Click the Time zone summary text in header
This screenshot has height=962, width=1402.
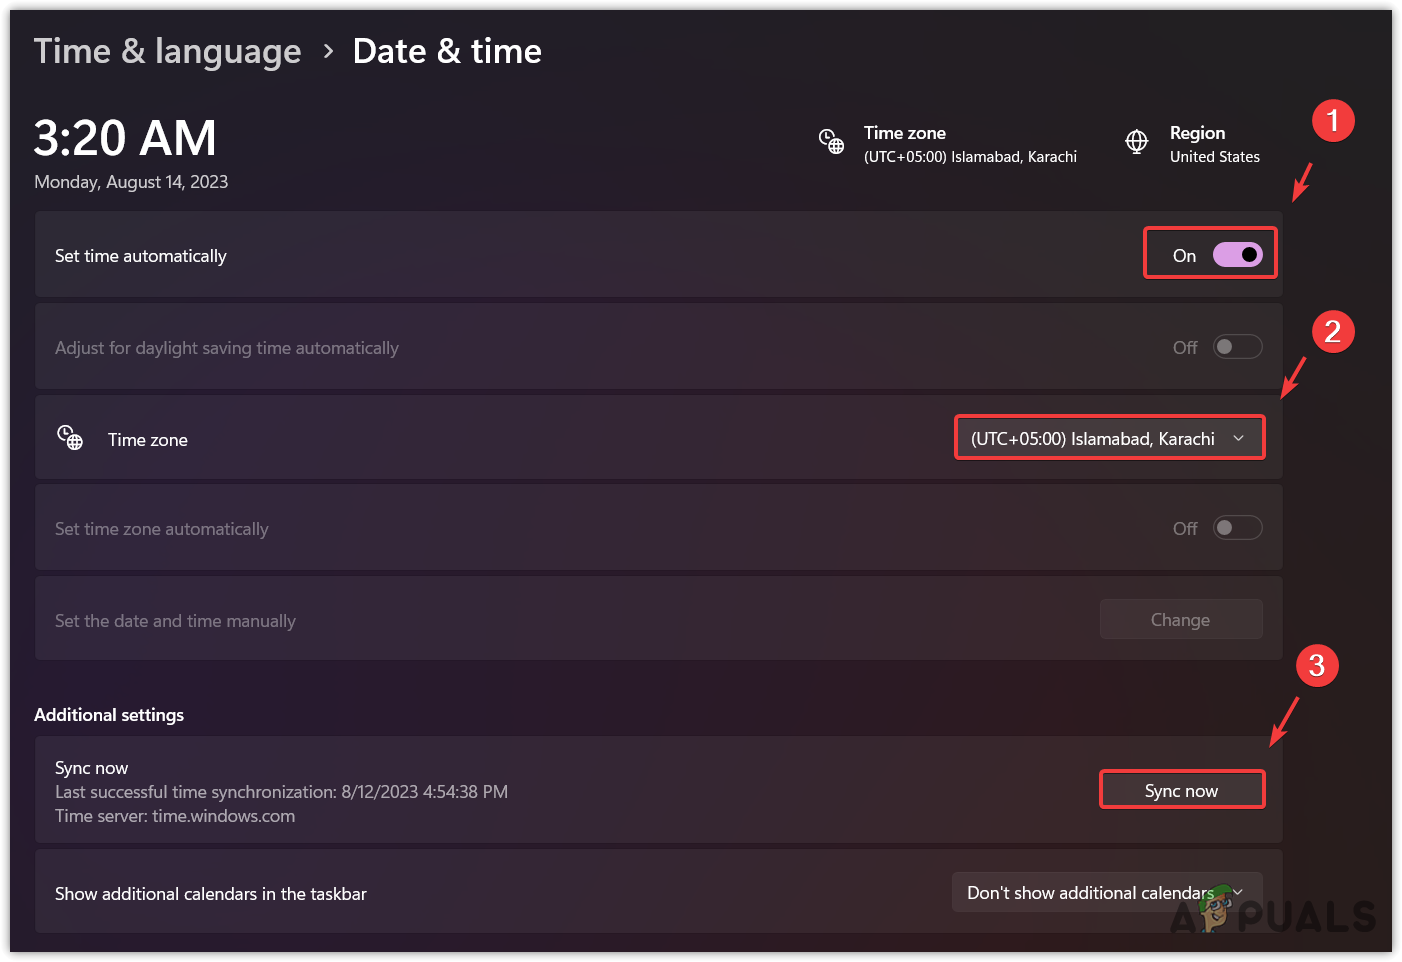(969, 144)
